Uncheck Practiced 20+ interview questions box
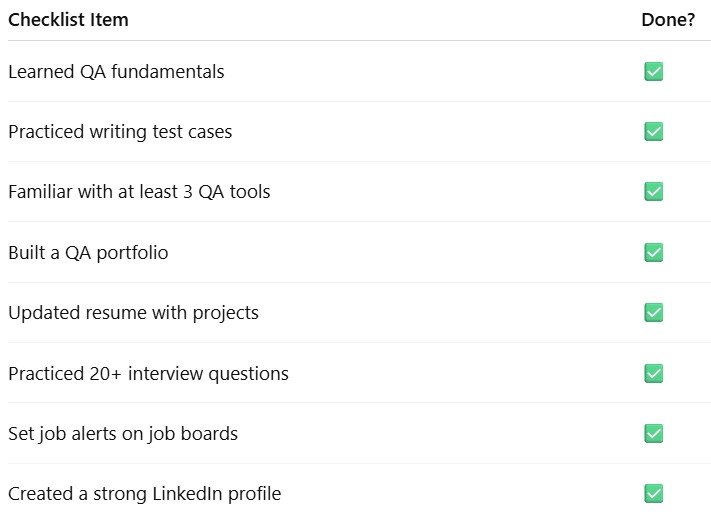The width and height of the screenshot is (711, 524). pos(653,374)
